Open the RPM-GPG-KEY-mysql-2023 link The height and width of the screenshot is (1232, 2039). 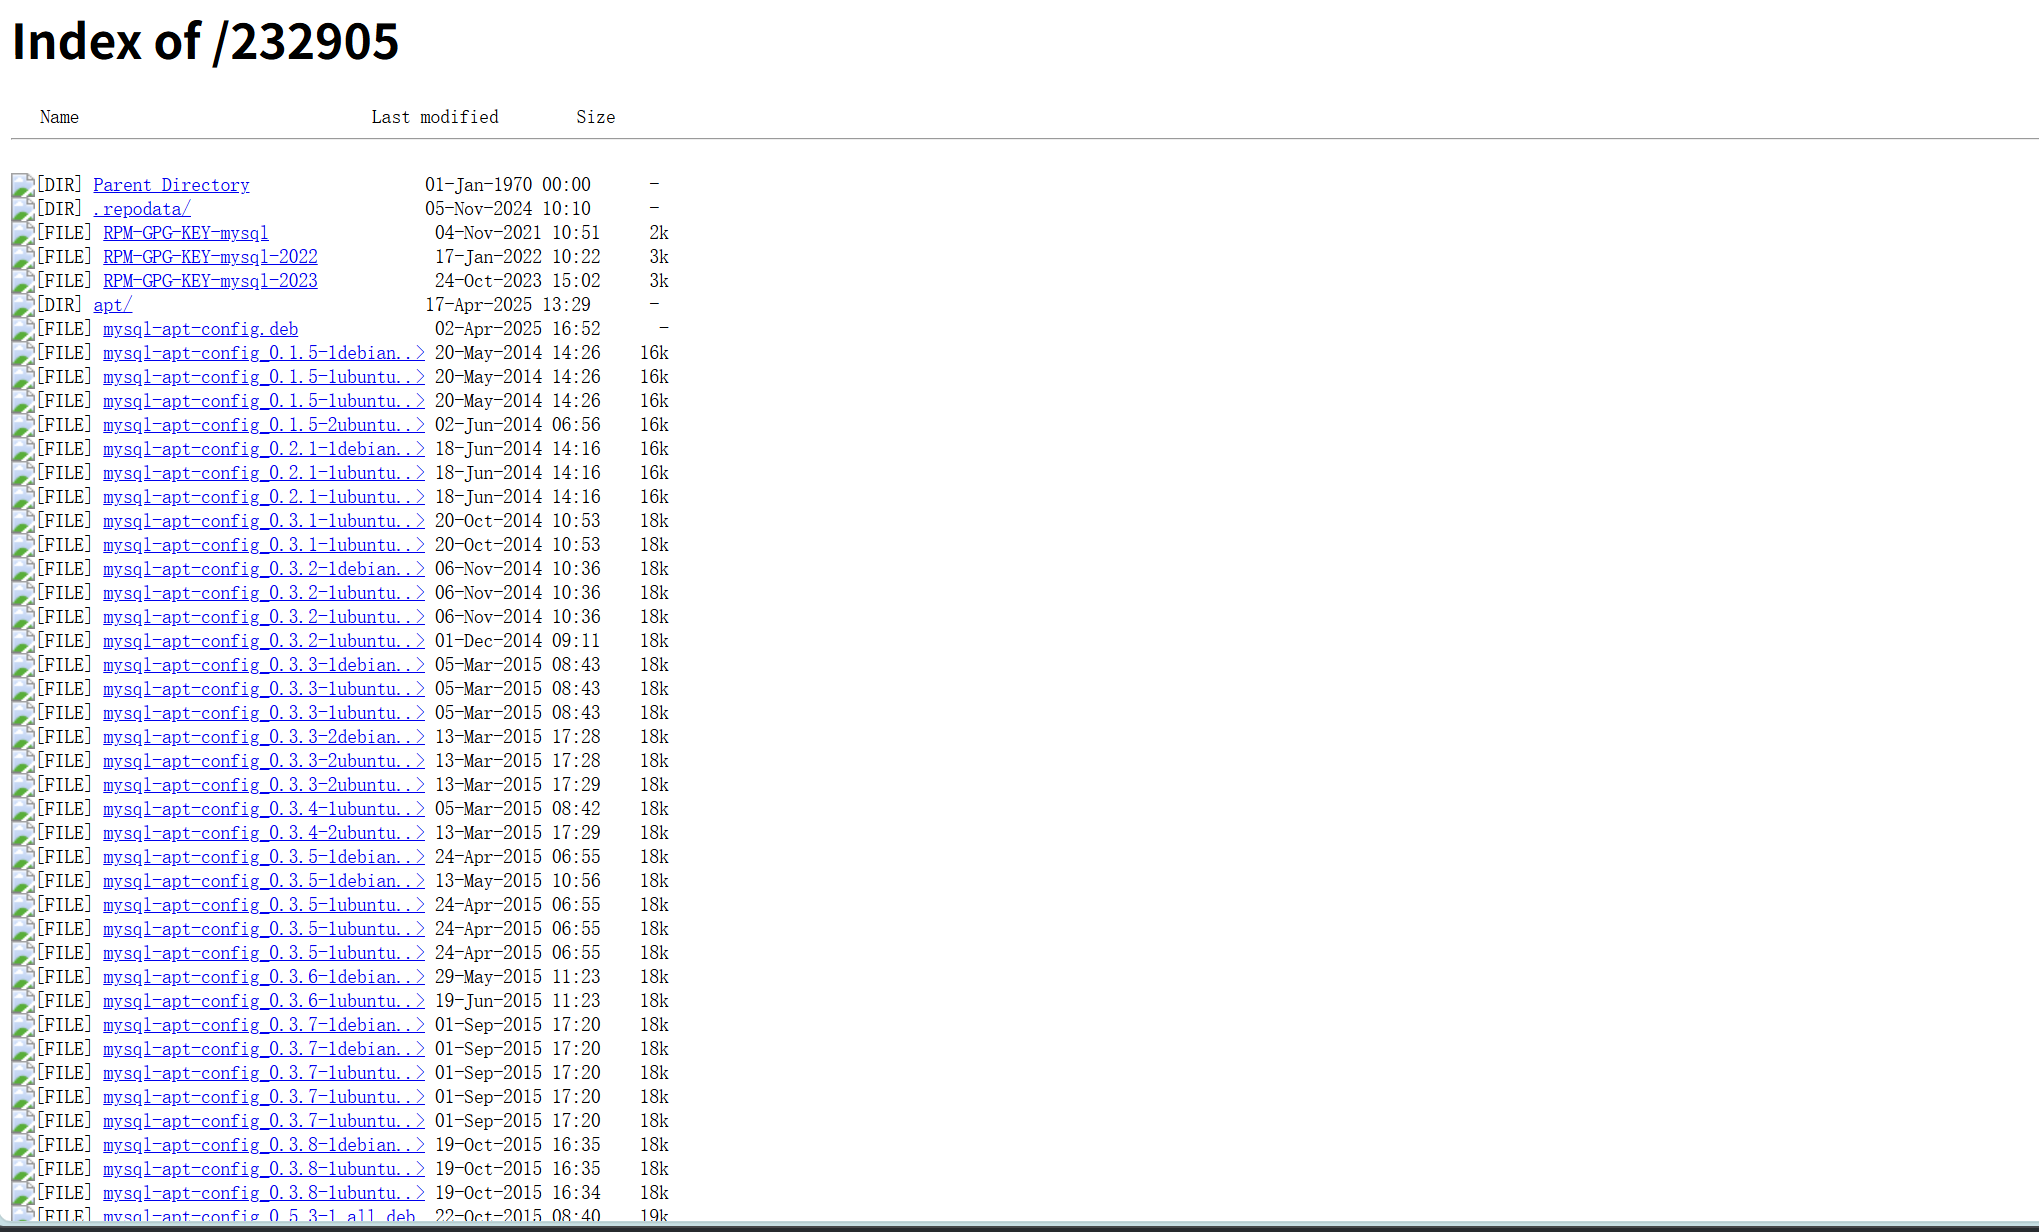point(210,281)
